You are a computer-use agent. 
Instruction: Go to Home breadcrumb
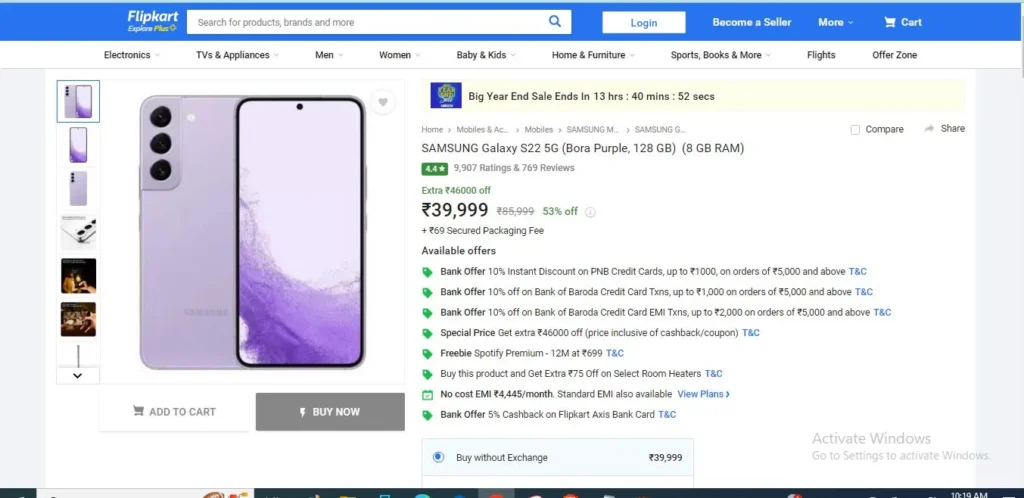[x=432, y=130]
